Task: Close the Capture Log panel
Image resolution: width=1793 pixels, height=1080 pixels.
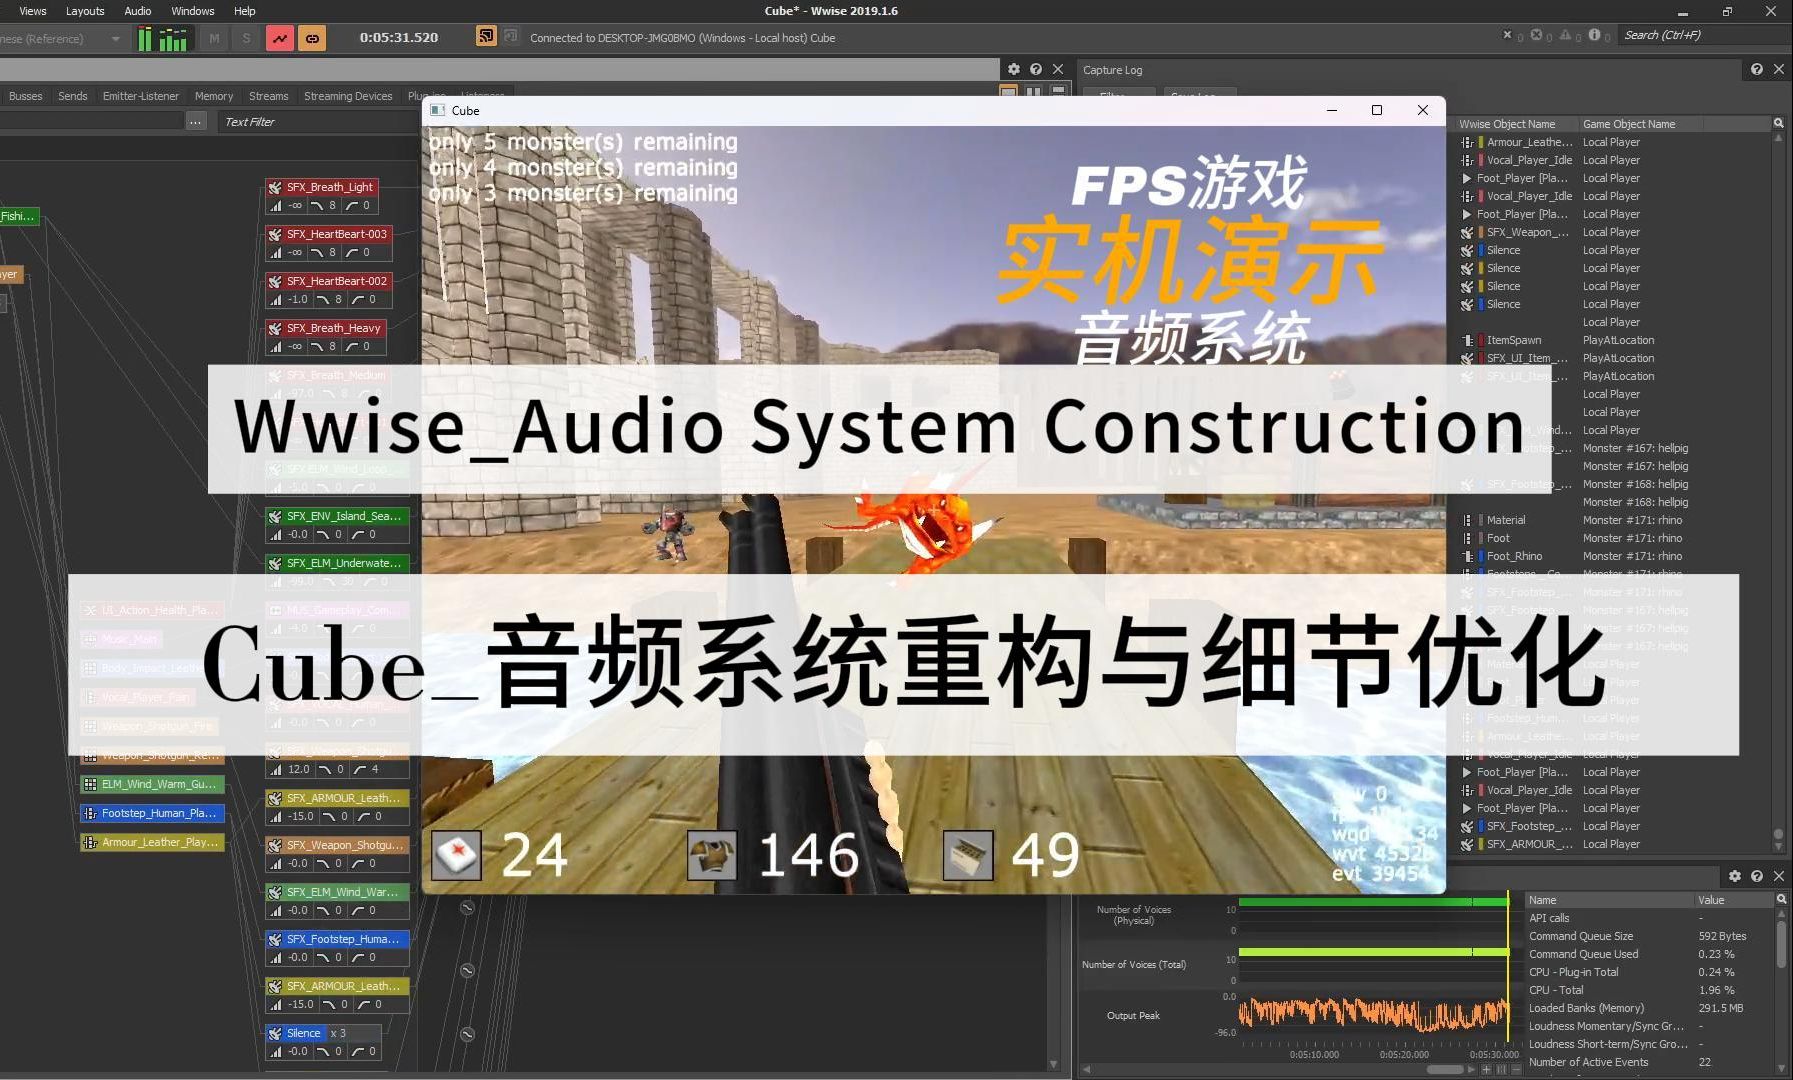Action: tap(1779, 69)
